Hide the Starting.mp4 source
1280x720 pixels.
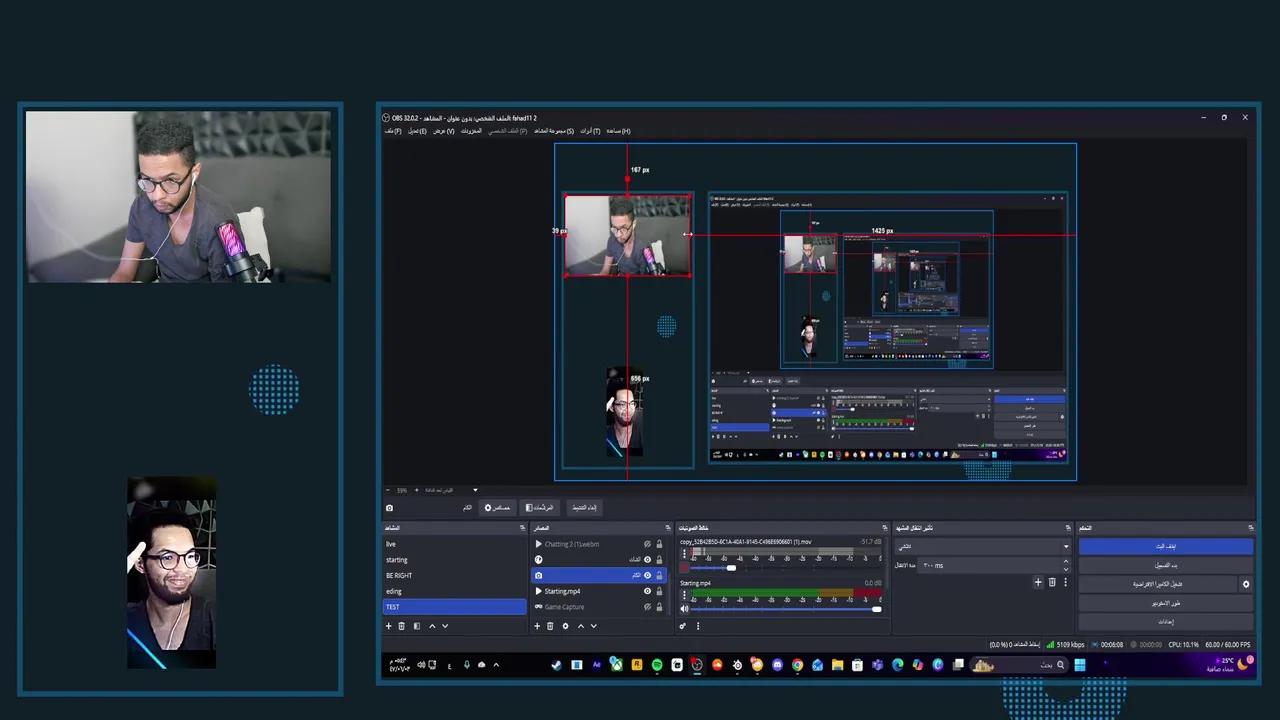[647, 591]
